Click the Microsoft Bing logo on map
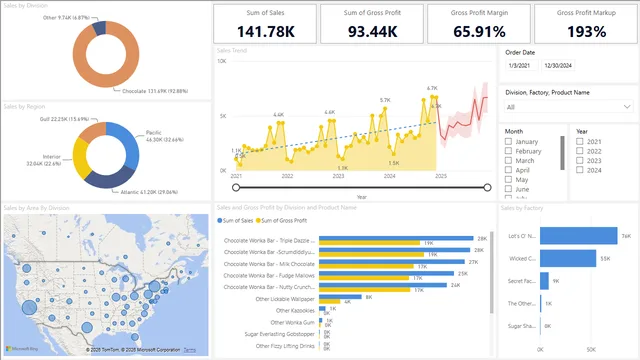Image resolution: width=640 pixels, height=360 pixels. click(x=22, y=349)
